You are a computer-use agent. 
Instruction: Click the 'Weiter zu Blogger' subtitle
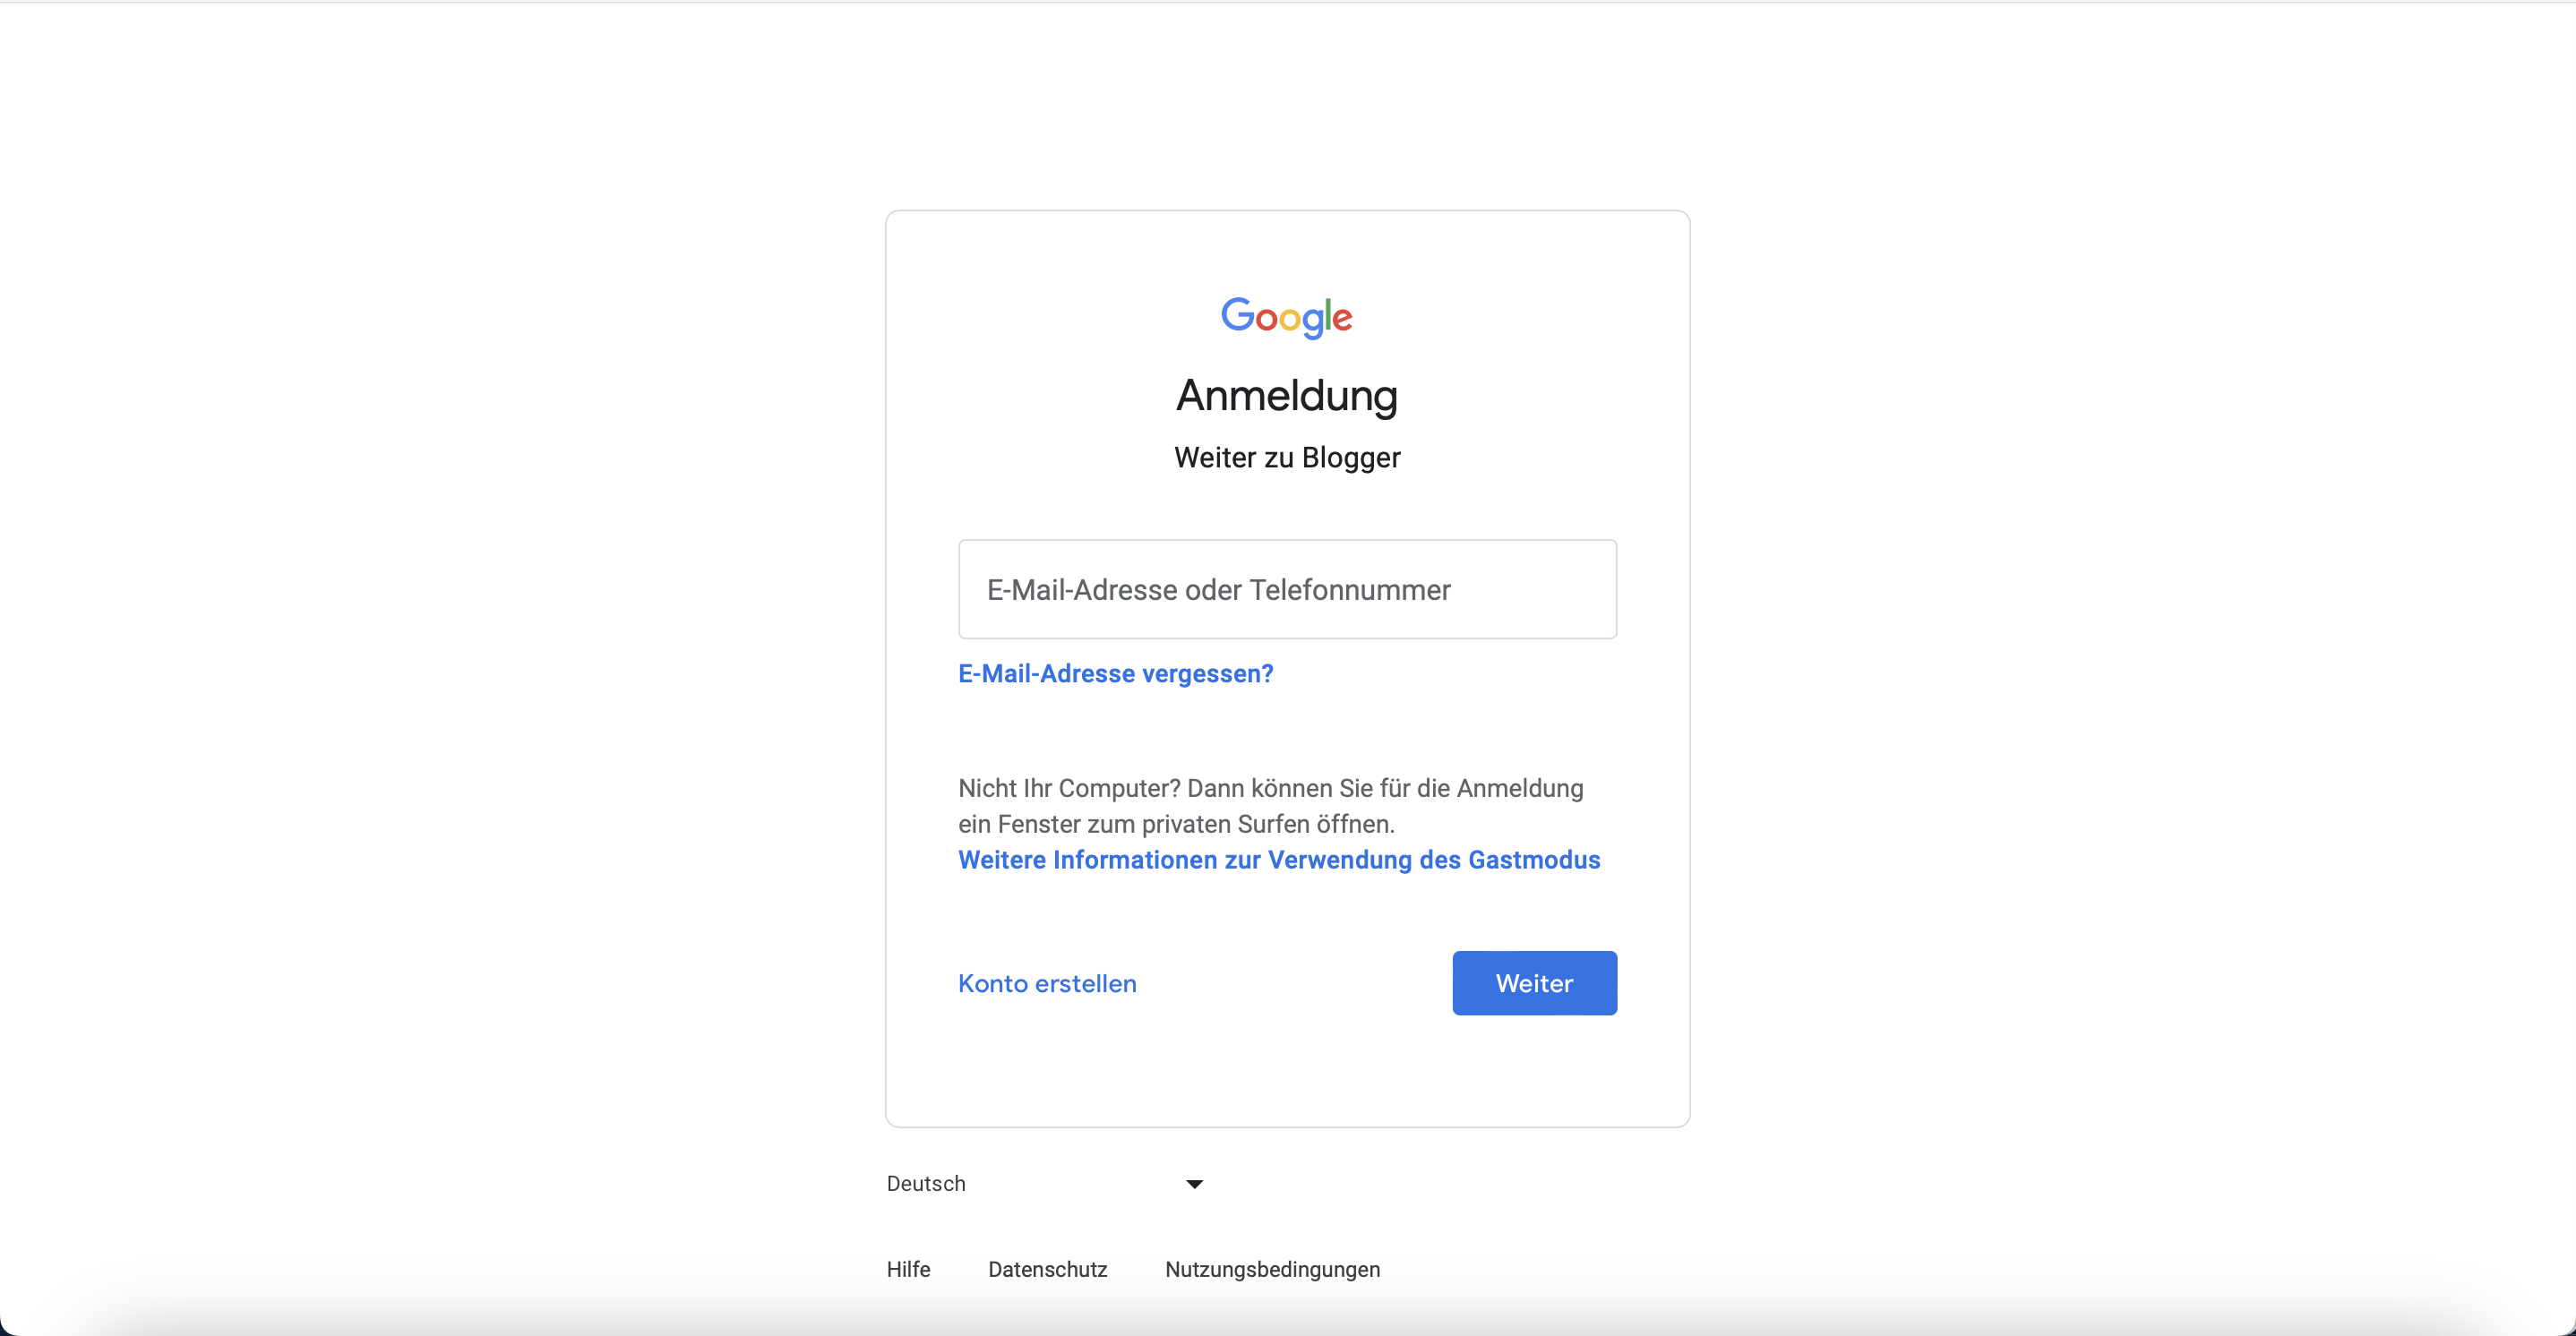(1287, 457)
